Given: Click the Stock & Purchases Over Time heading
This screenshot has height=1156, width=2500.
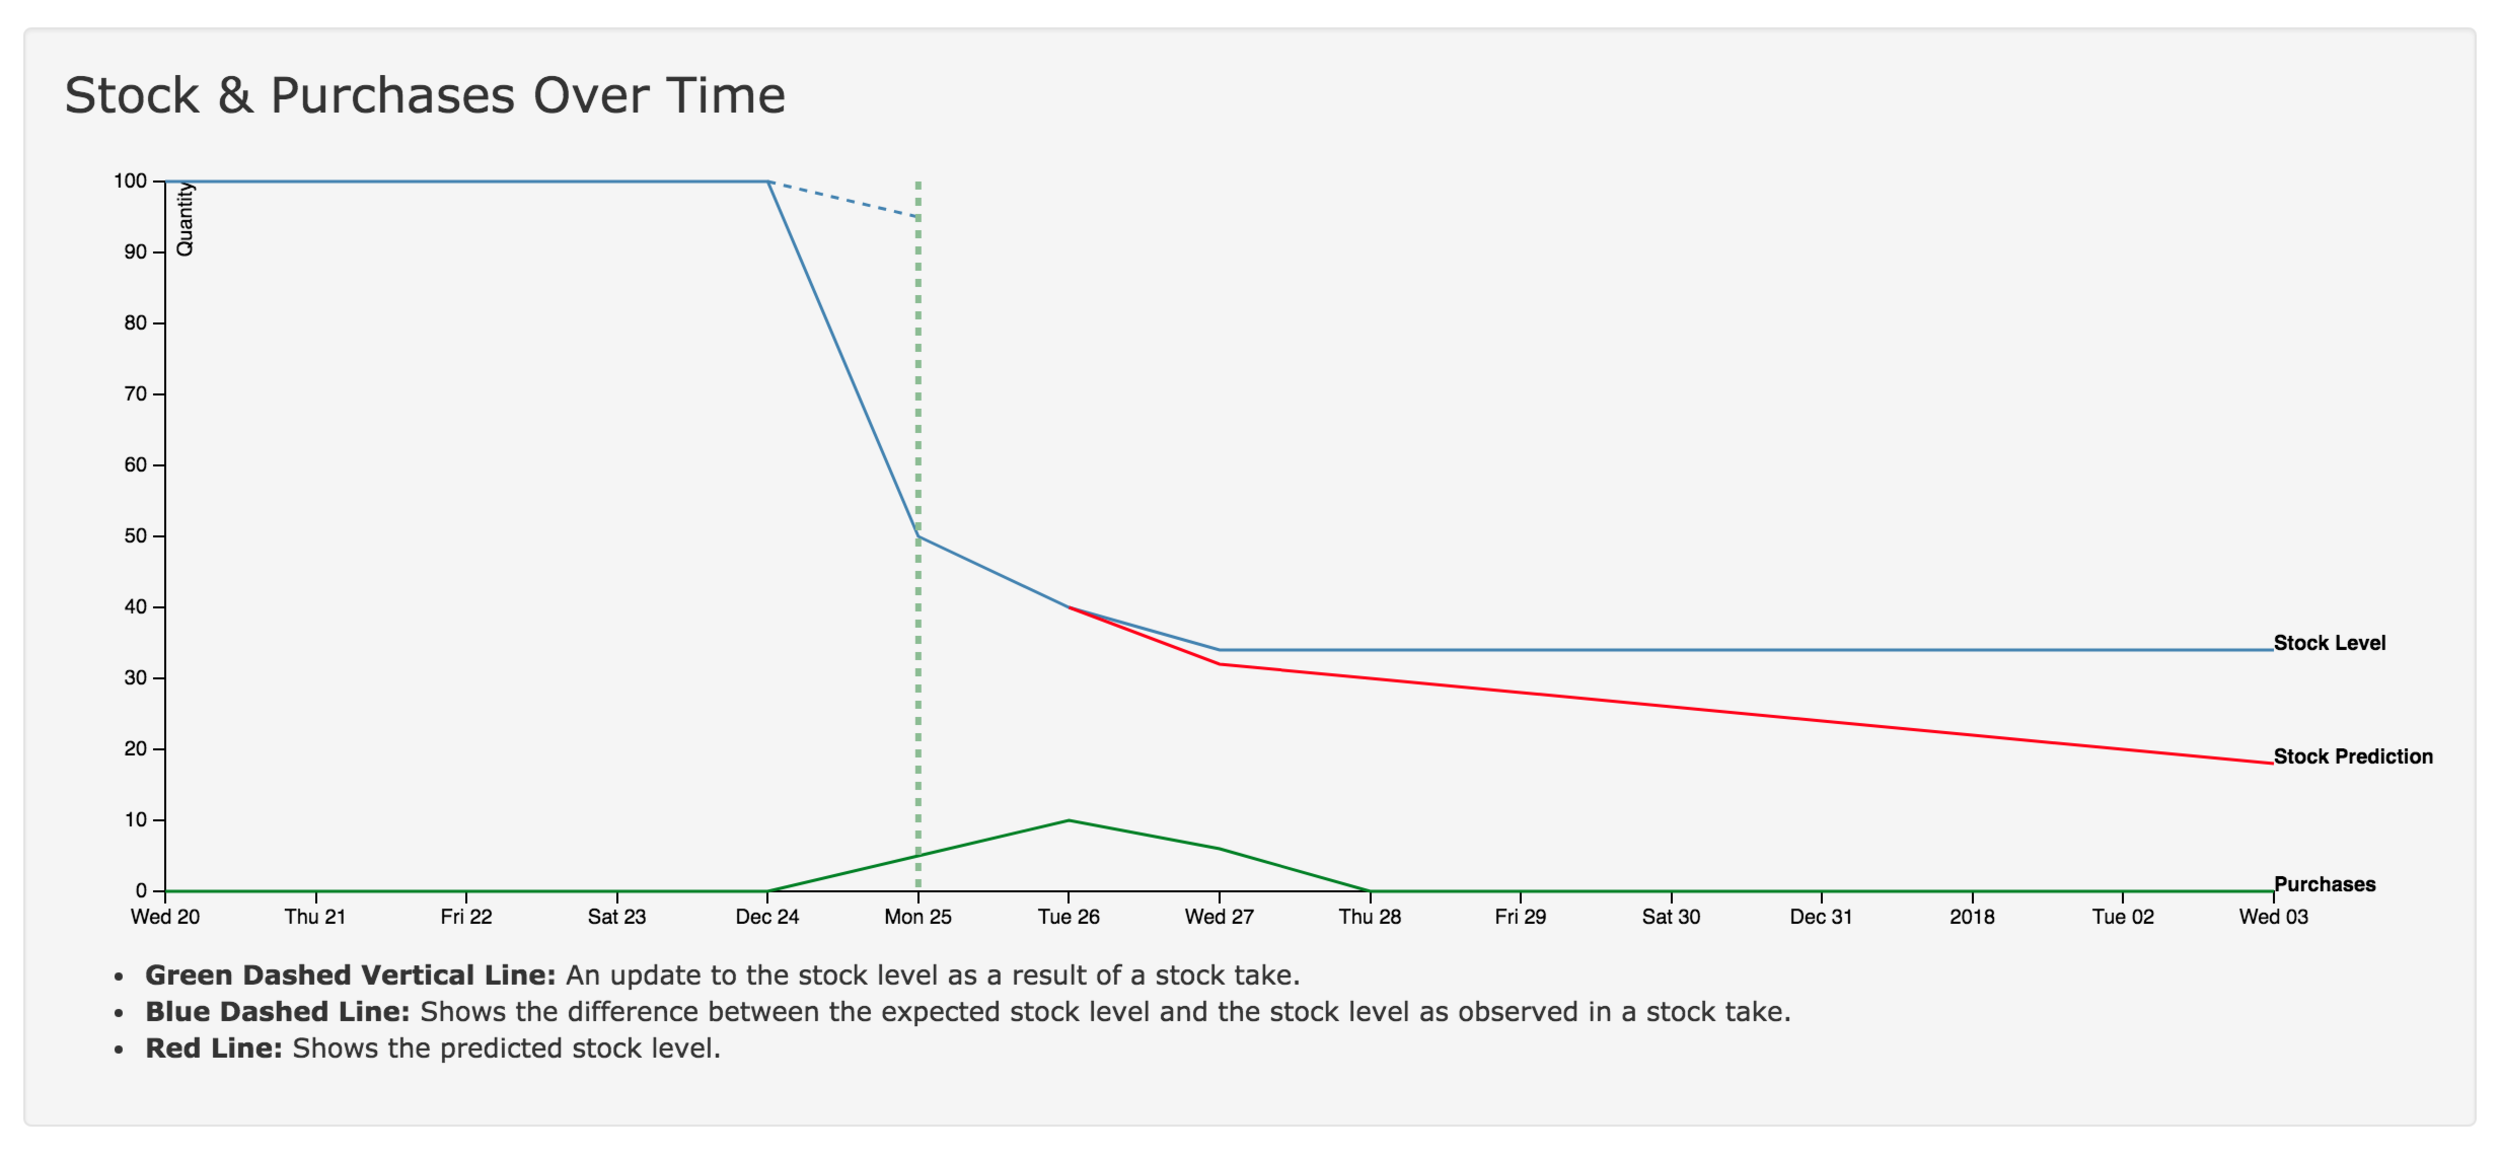Looking at the screenshot, I should (x=425, y=96).
